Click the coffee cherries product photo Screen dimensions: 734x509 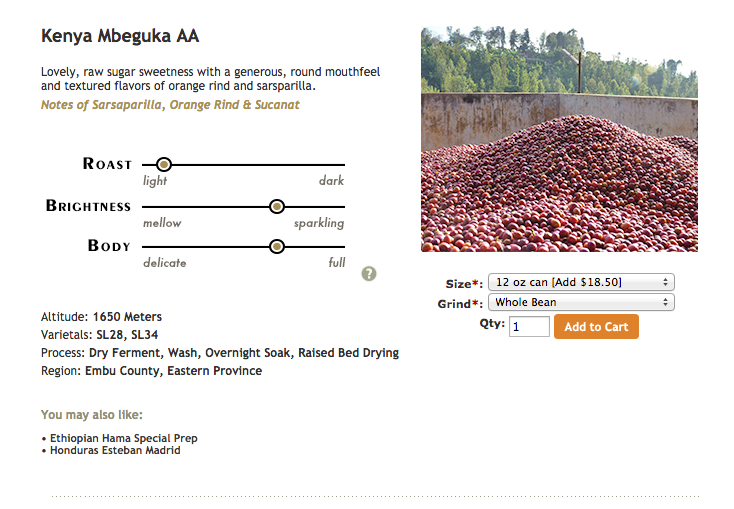[559, 139]
